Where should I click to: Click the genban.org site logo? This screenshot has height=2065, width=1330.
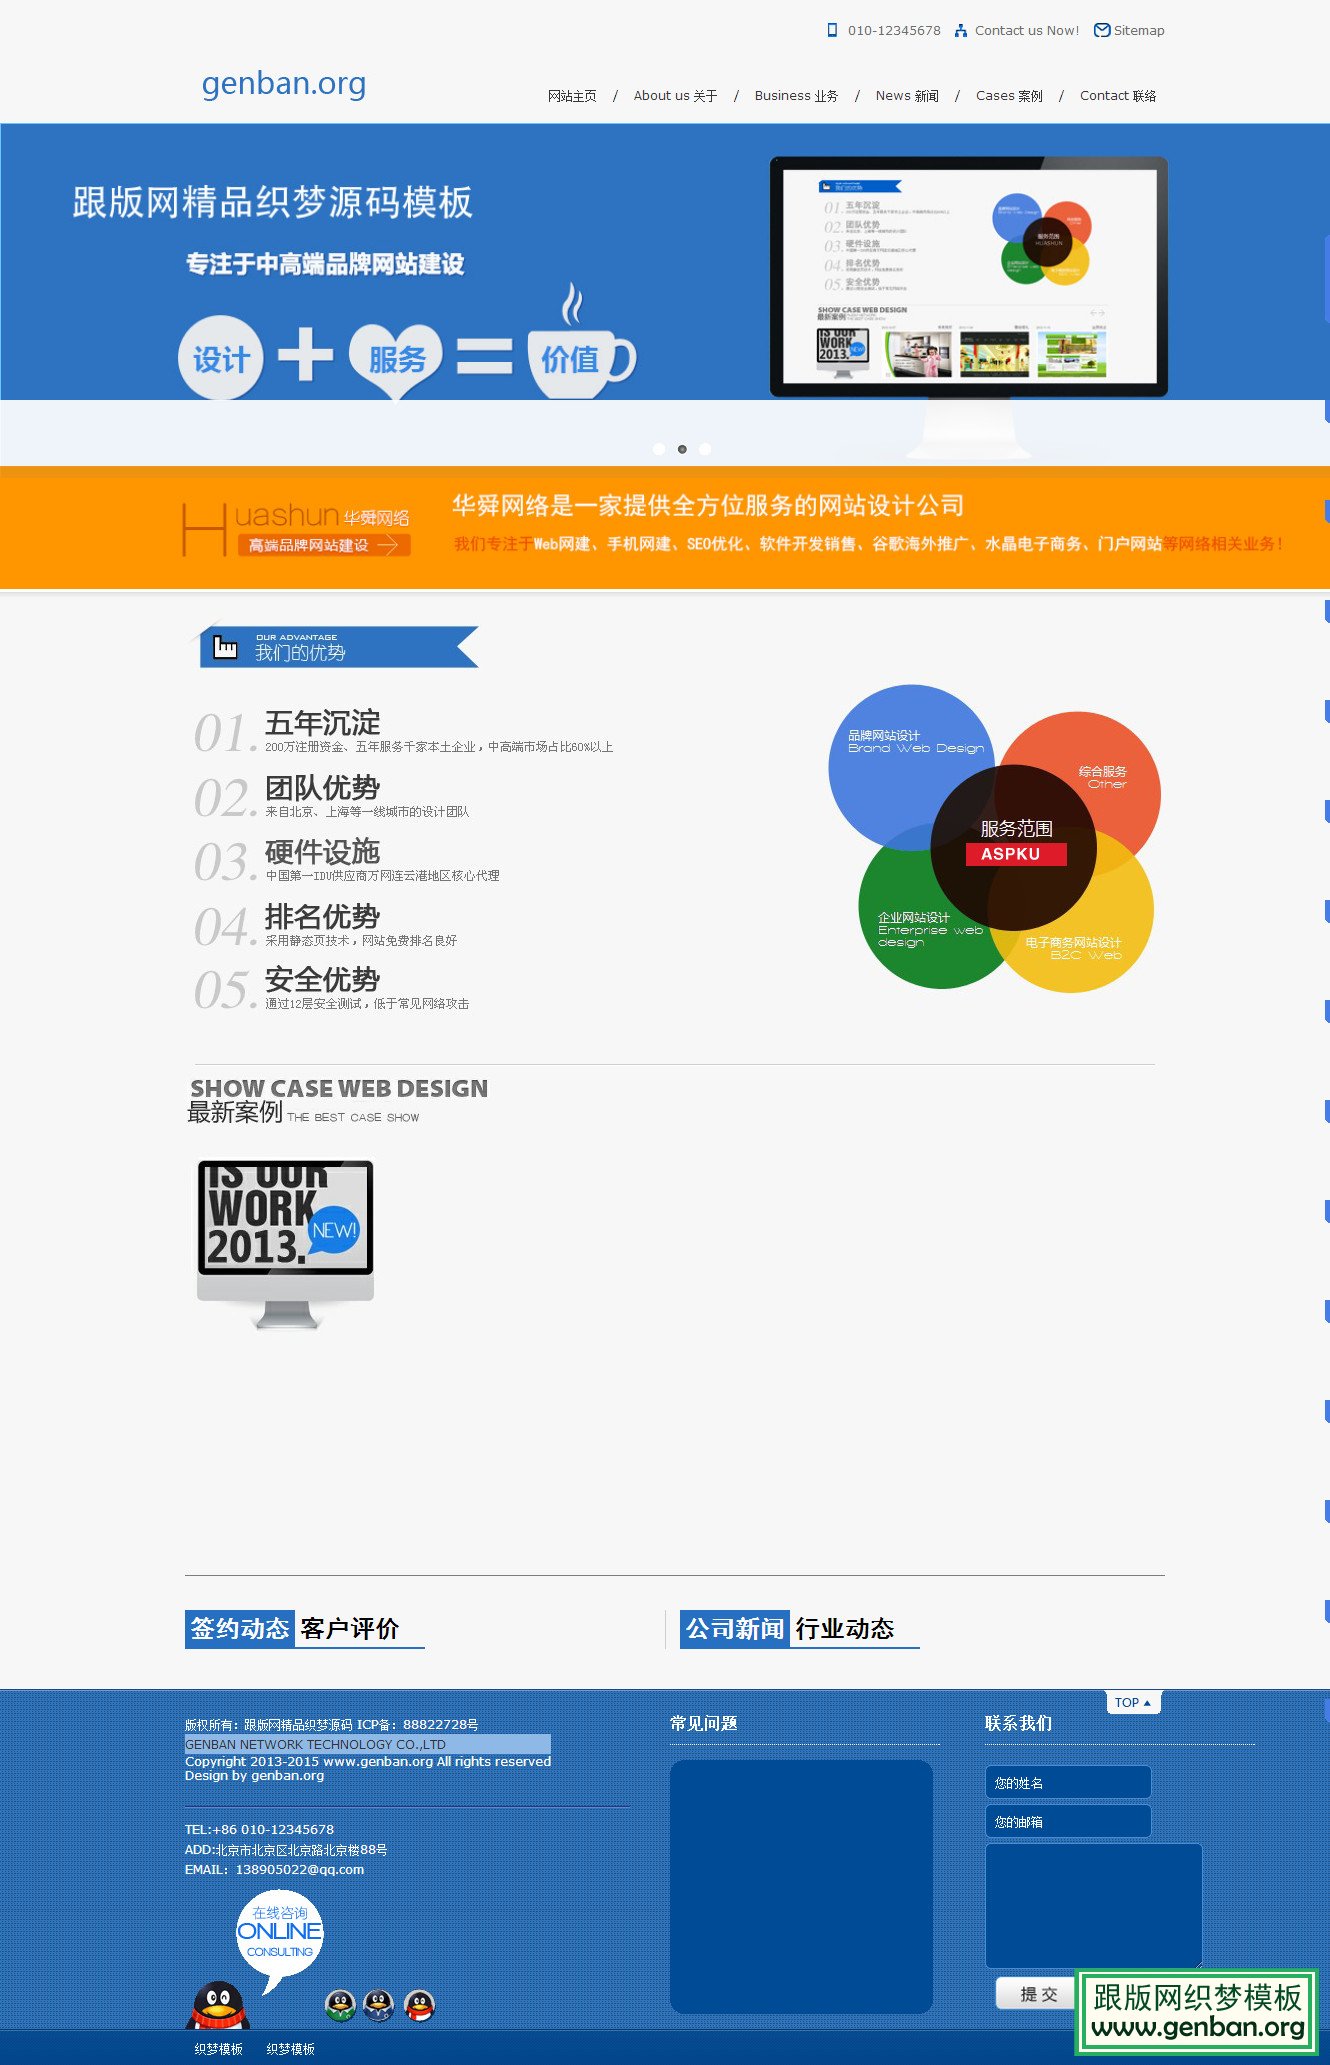284,84
